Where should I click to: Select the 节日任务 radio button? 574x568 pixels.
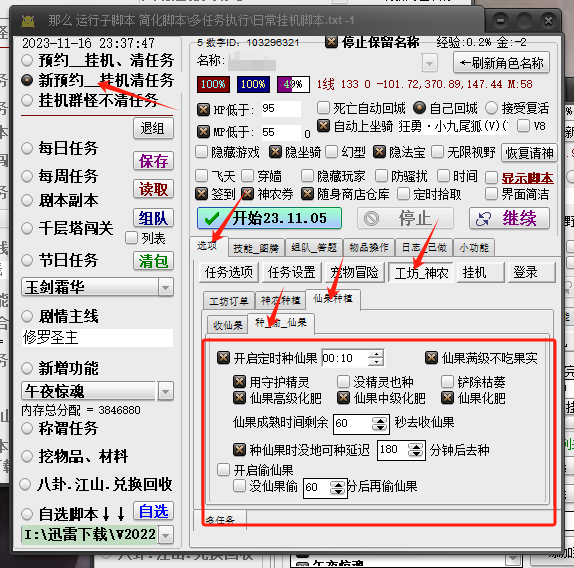coord(27,261)
